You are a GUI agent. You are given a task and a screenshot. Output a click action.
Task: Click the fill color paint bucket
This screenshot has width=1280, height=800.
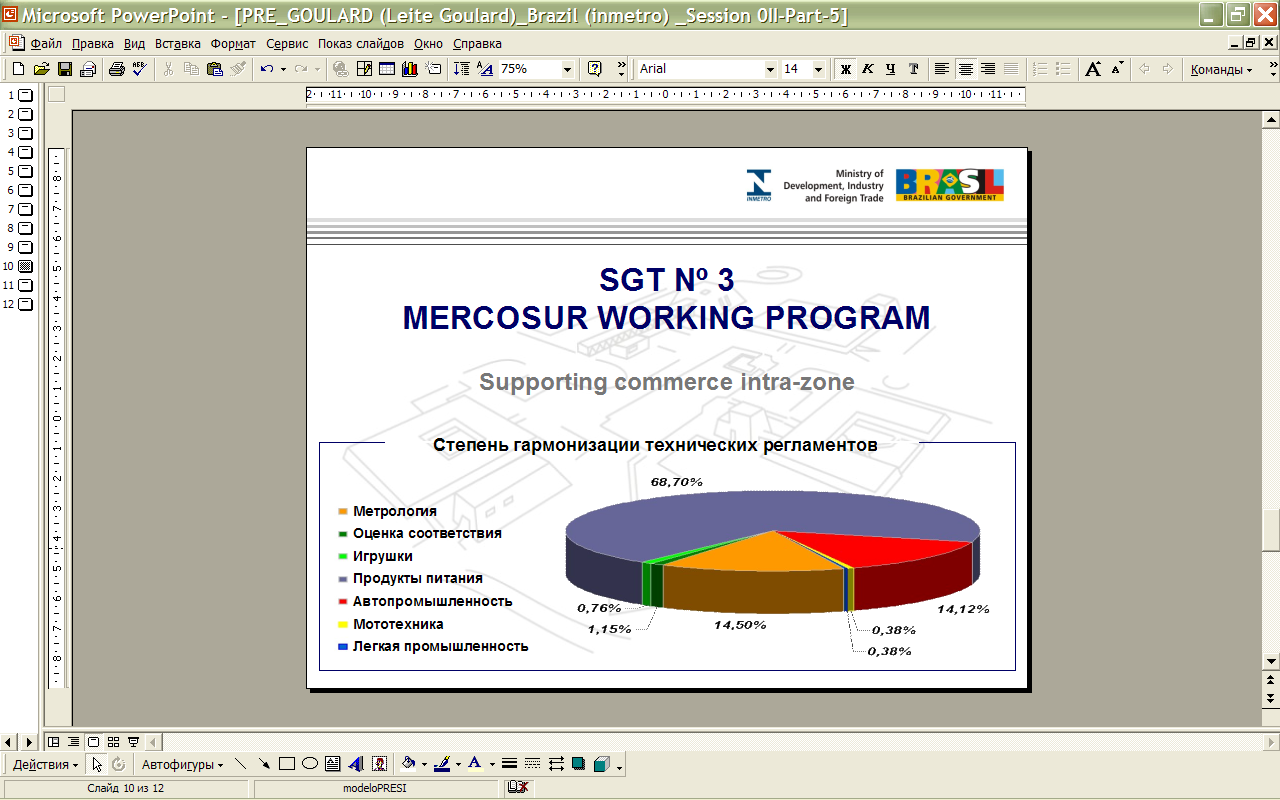coord(408,764)
